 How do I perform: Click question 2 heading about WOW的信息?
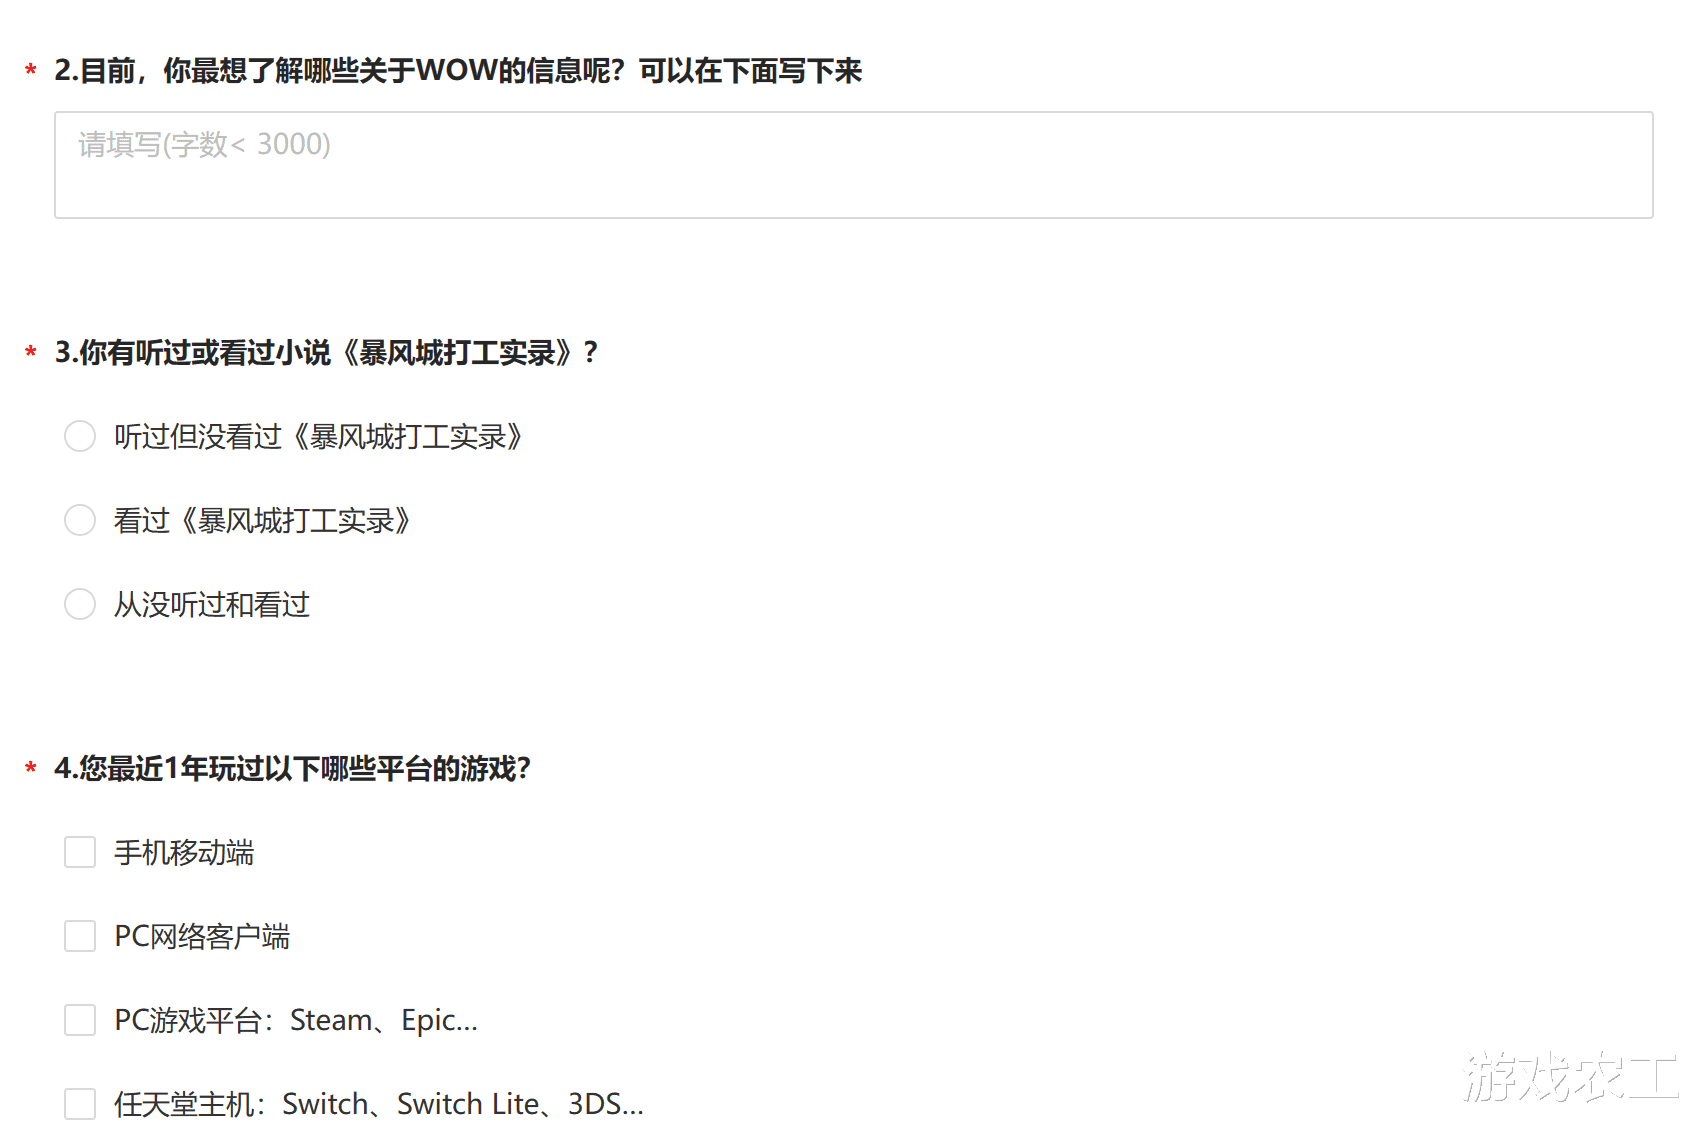point(458,71)
